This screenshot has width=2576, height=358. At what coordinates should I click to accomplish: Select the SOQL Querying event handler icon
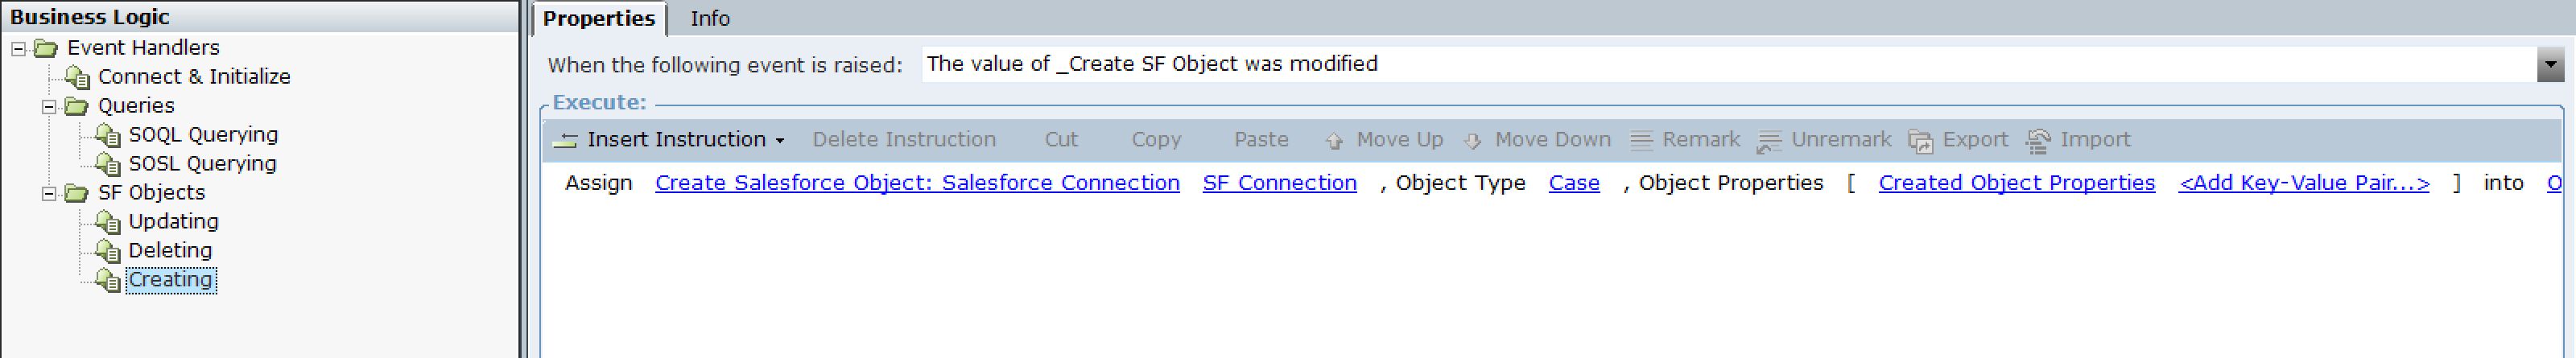[108, 135]
